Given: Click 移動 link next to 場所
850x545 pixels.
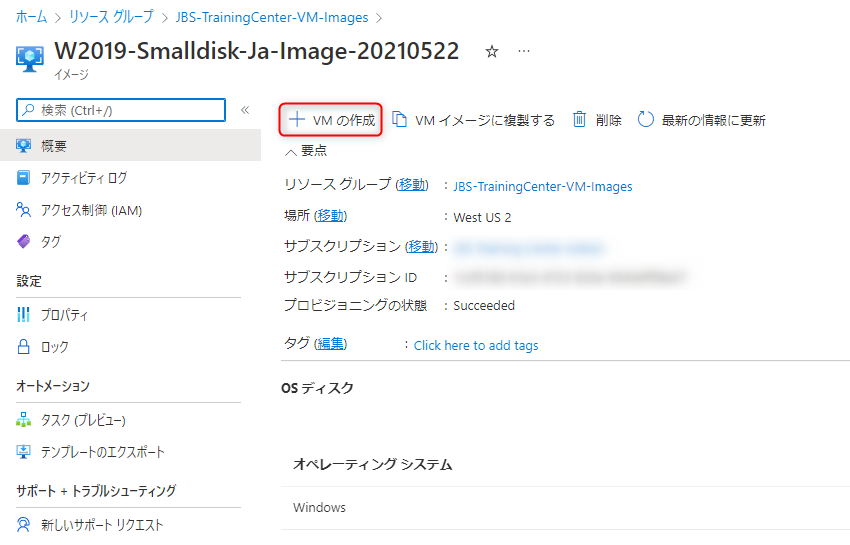Looking at the screenshot, I should [x=331, y=216].
